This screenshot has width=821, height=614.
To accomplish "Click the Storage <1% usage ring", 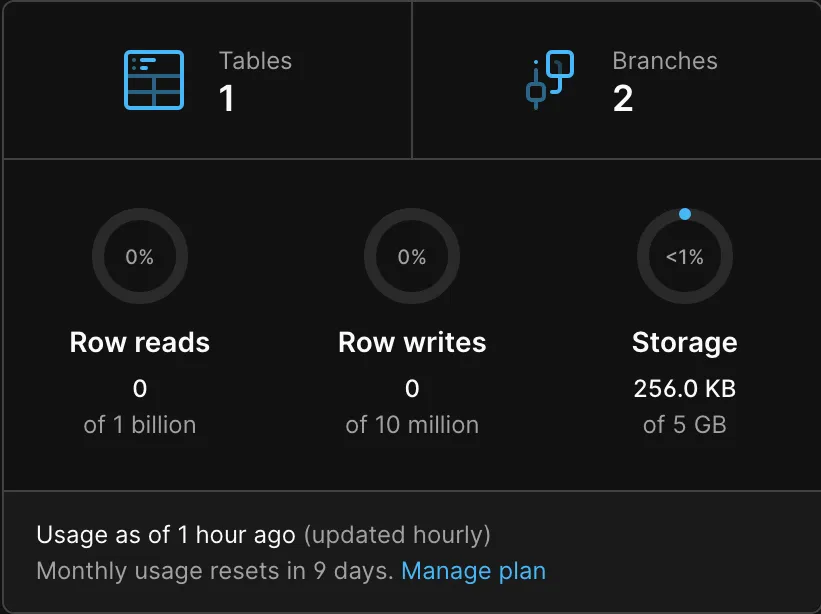I will click(x=685, y=256).
